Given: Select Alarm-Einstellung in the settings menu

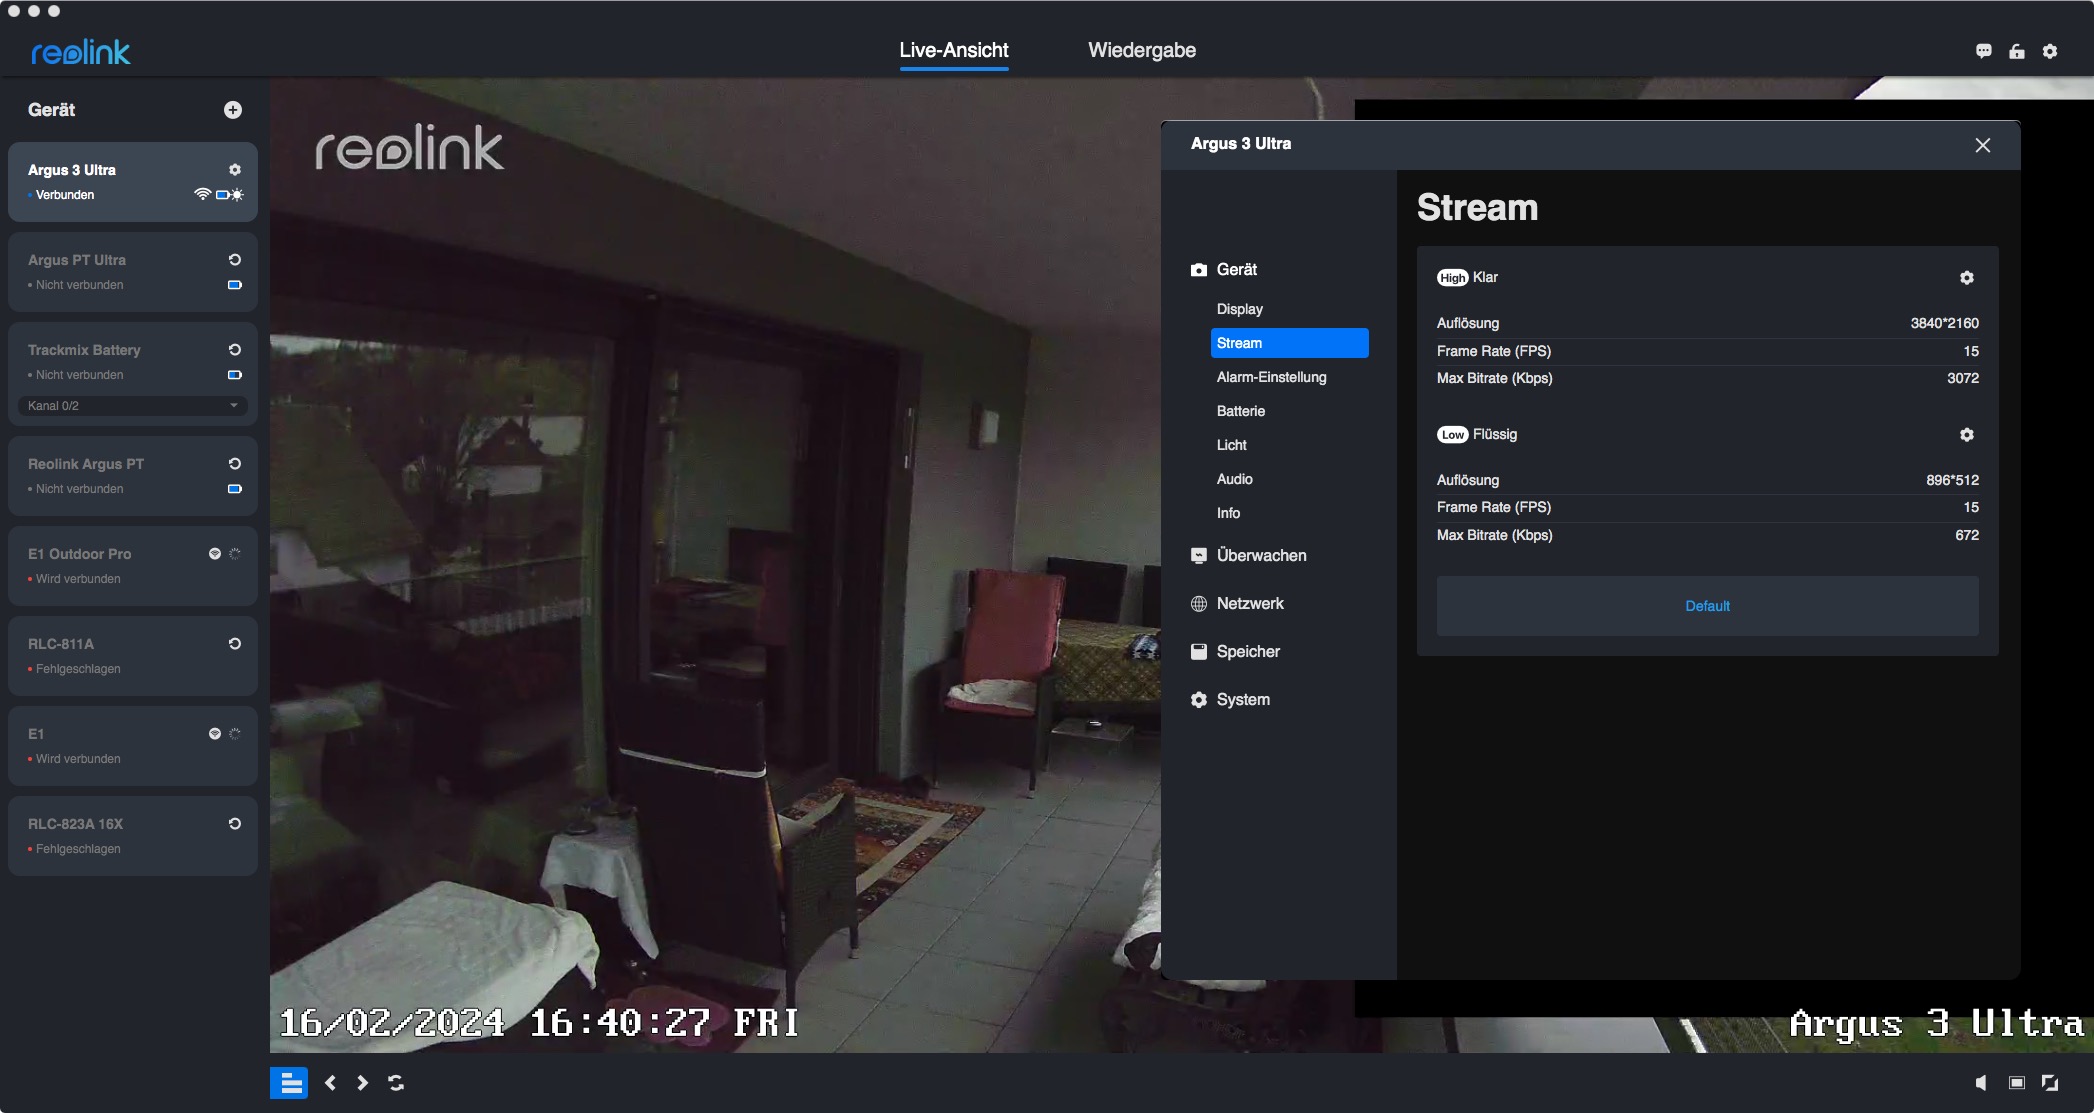Looking at the screenshot, I should 1271,377.
